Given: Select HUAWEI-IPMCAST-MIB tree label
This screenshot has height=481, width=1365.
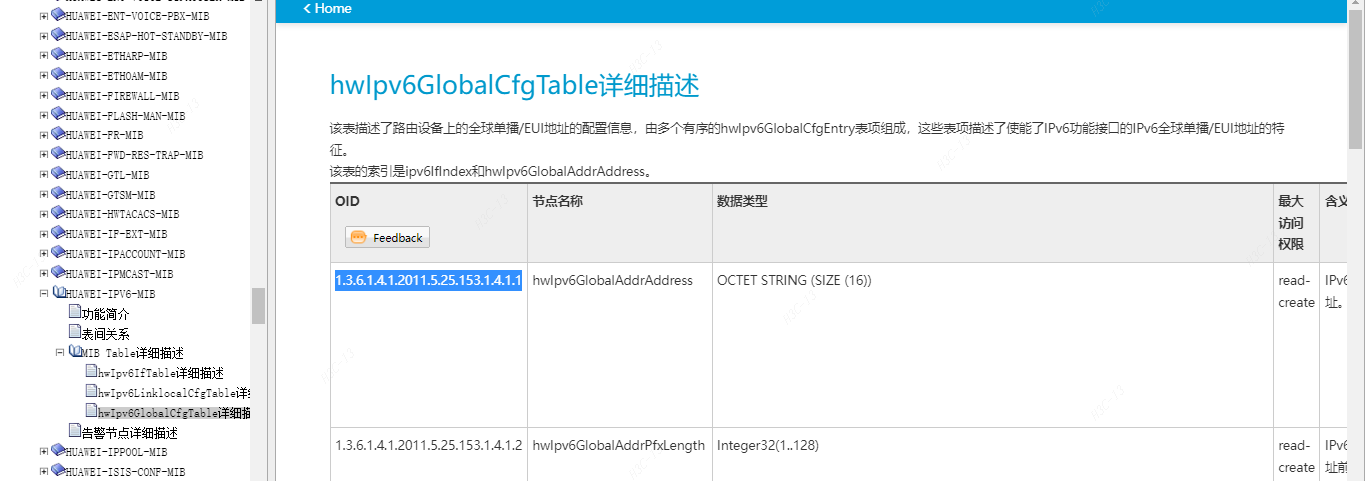Looking at the screenshot, I should tap(119, 274).
